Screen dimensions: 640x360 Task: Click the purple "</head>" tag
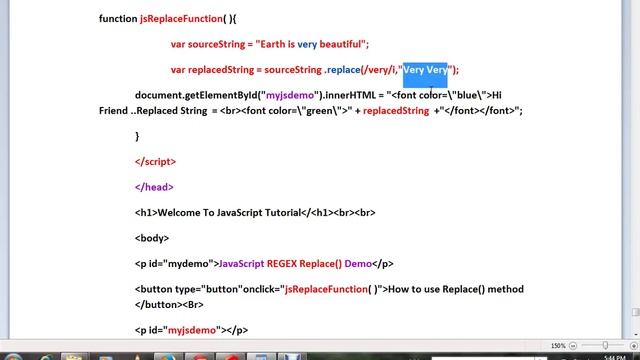tap(154, 187)
